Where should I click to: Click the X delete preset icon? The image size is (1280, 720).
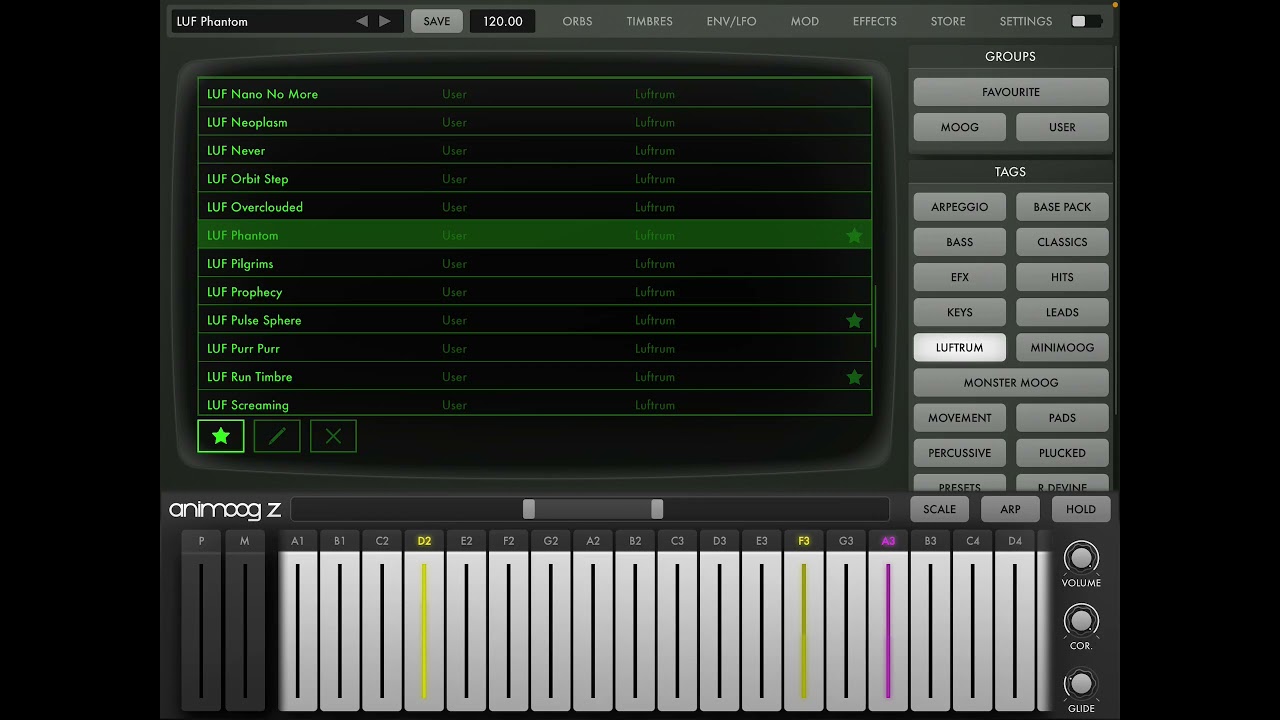pos(333,436)
